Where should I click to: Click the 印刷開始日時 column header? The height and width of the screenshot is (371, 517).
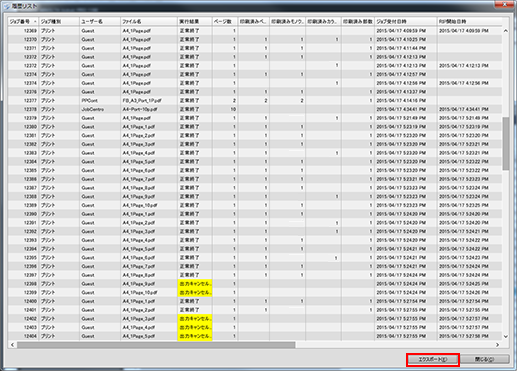point(469,22)
